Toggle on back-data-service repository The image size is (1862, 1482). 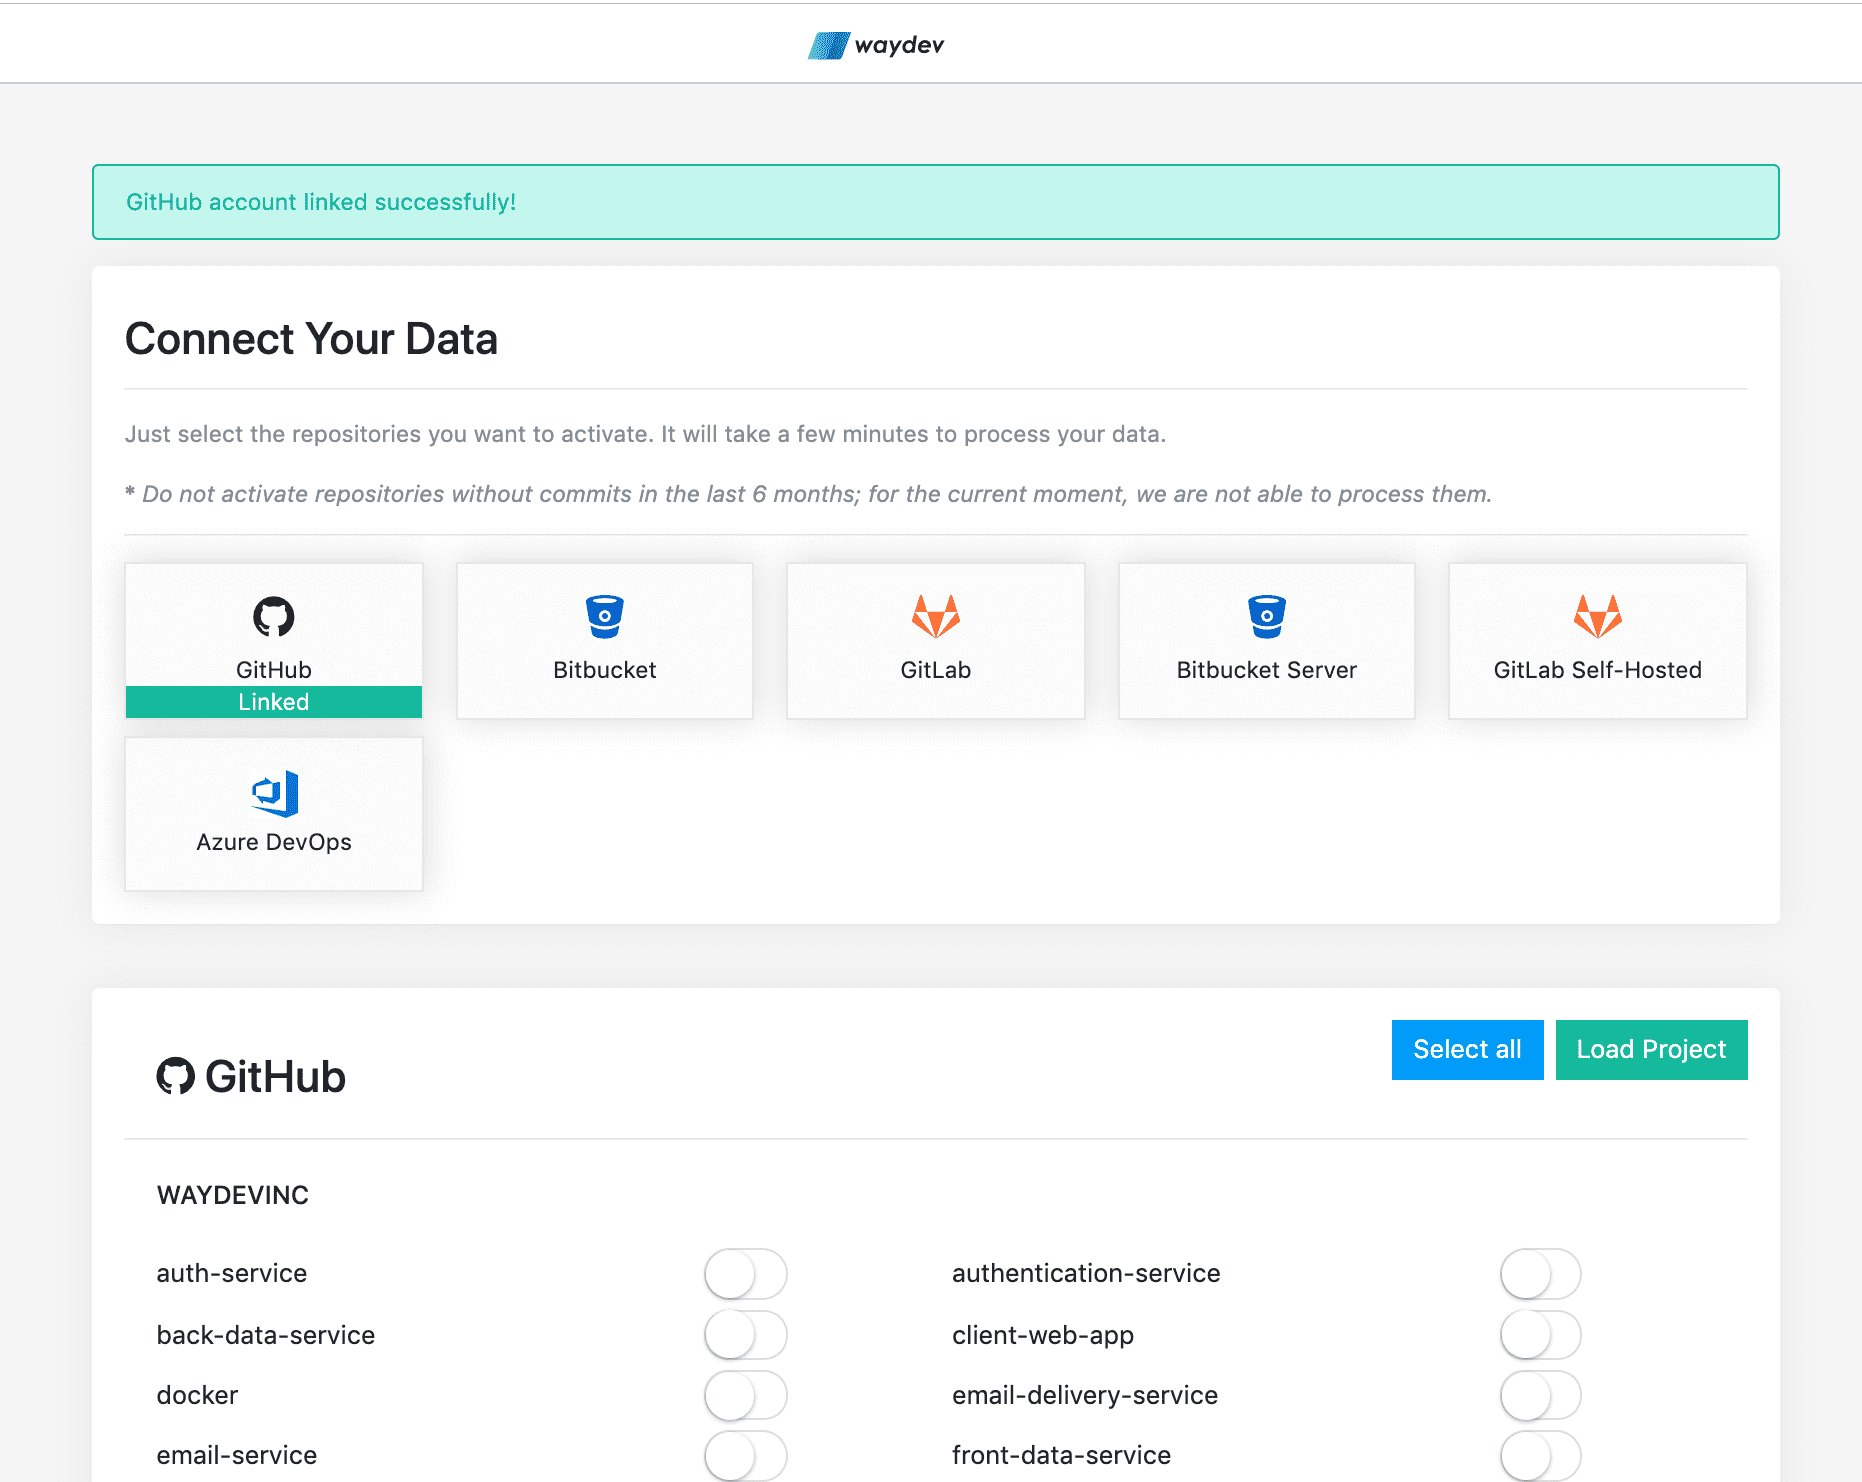(x=746, y=1335)
